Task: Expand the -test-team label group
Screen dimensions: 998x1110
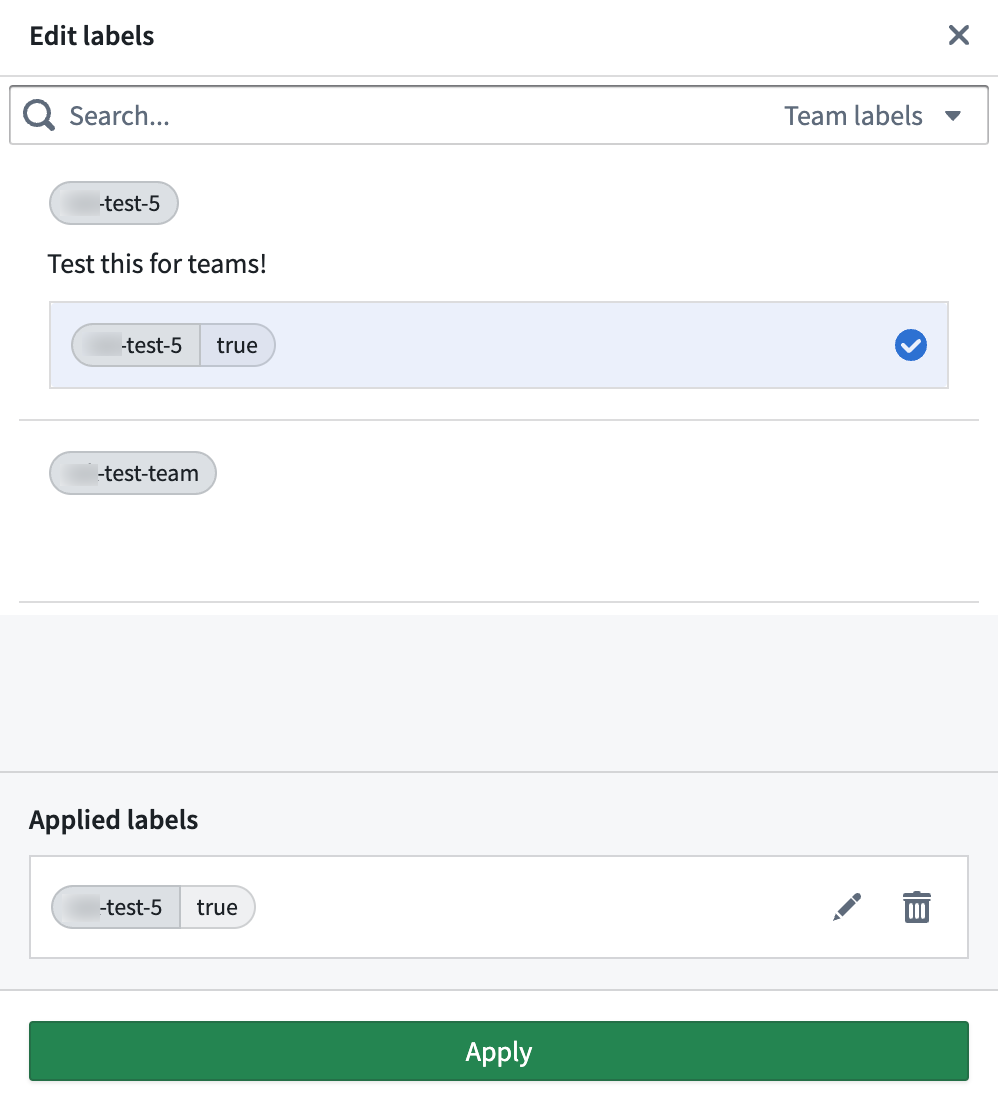Action: click(x=133, y=473)
